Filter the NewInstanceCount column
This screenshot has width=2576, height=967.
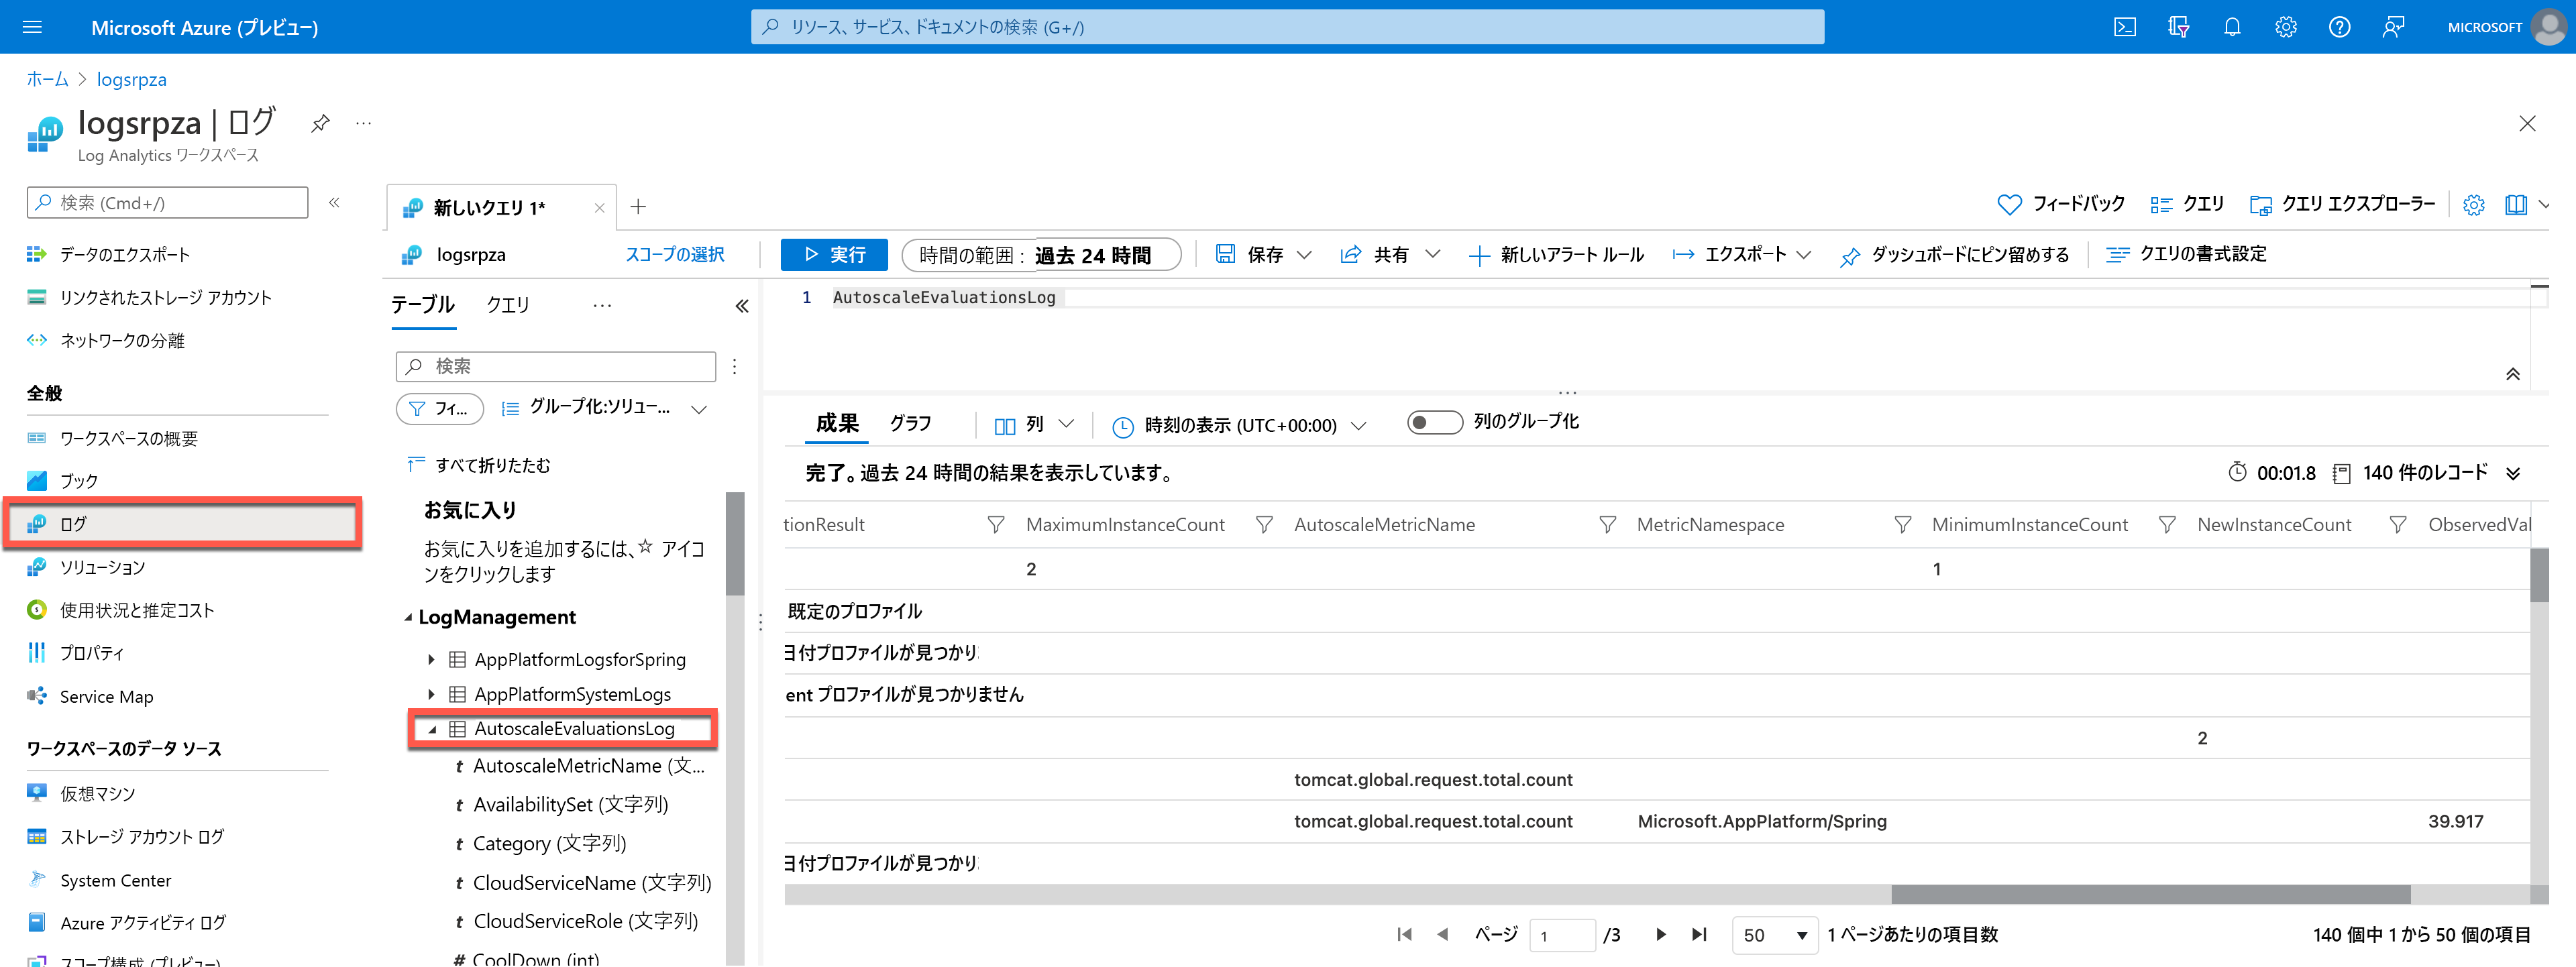click(2398, 524)
